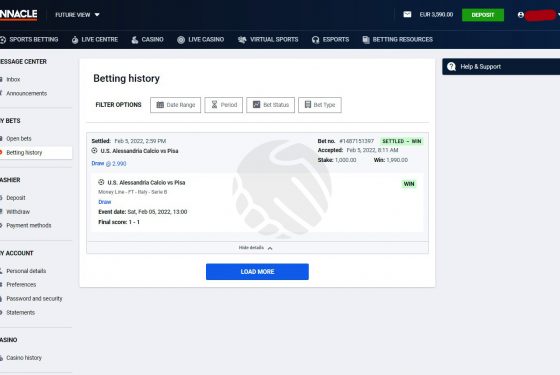
Task: Click the calendar icon in Date Range filter
Action: (160, 105)
